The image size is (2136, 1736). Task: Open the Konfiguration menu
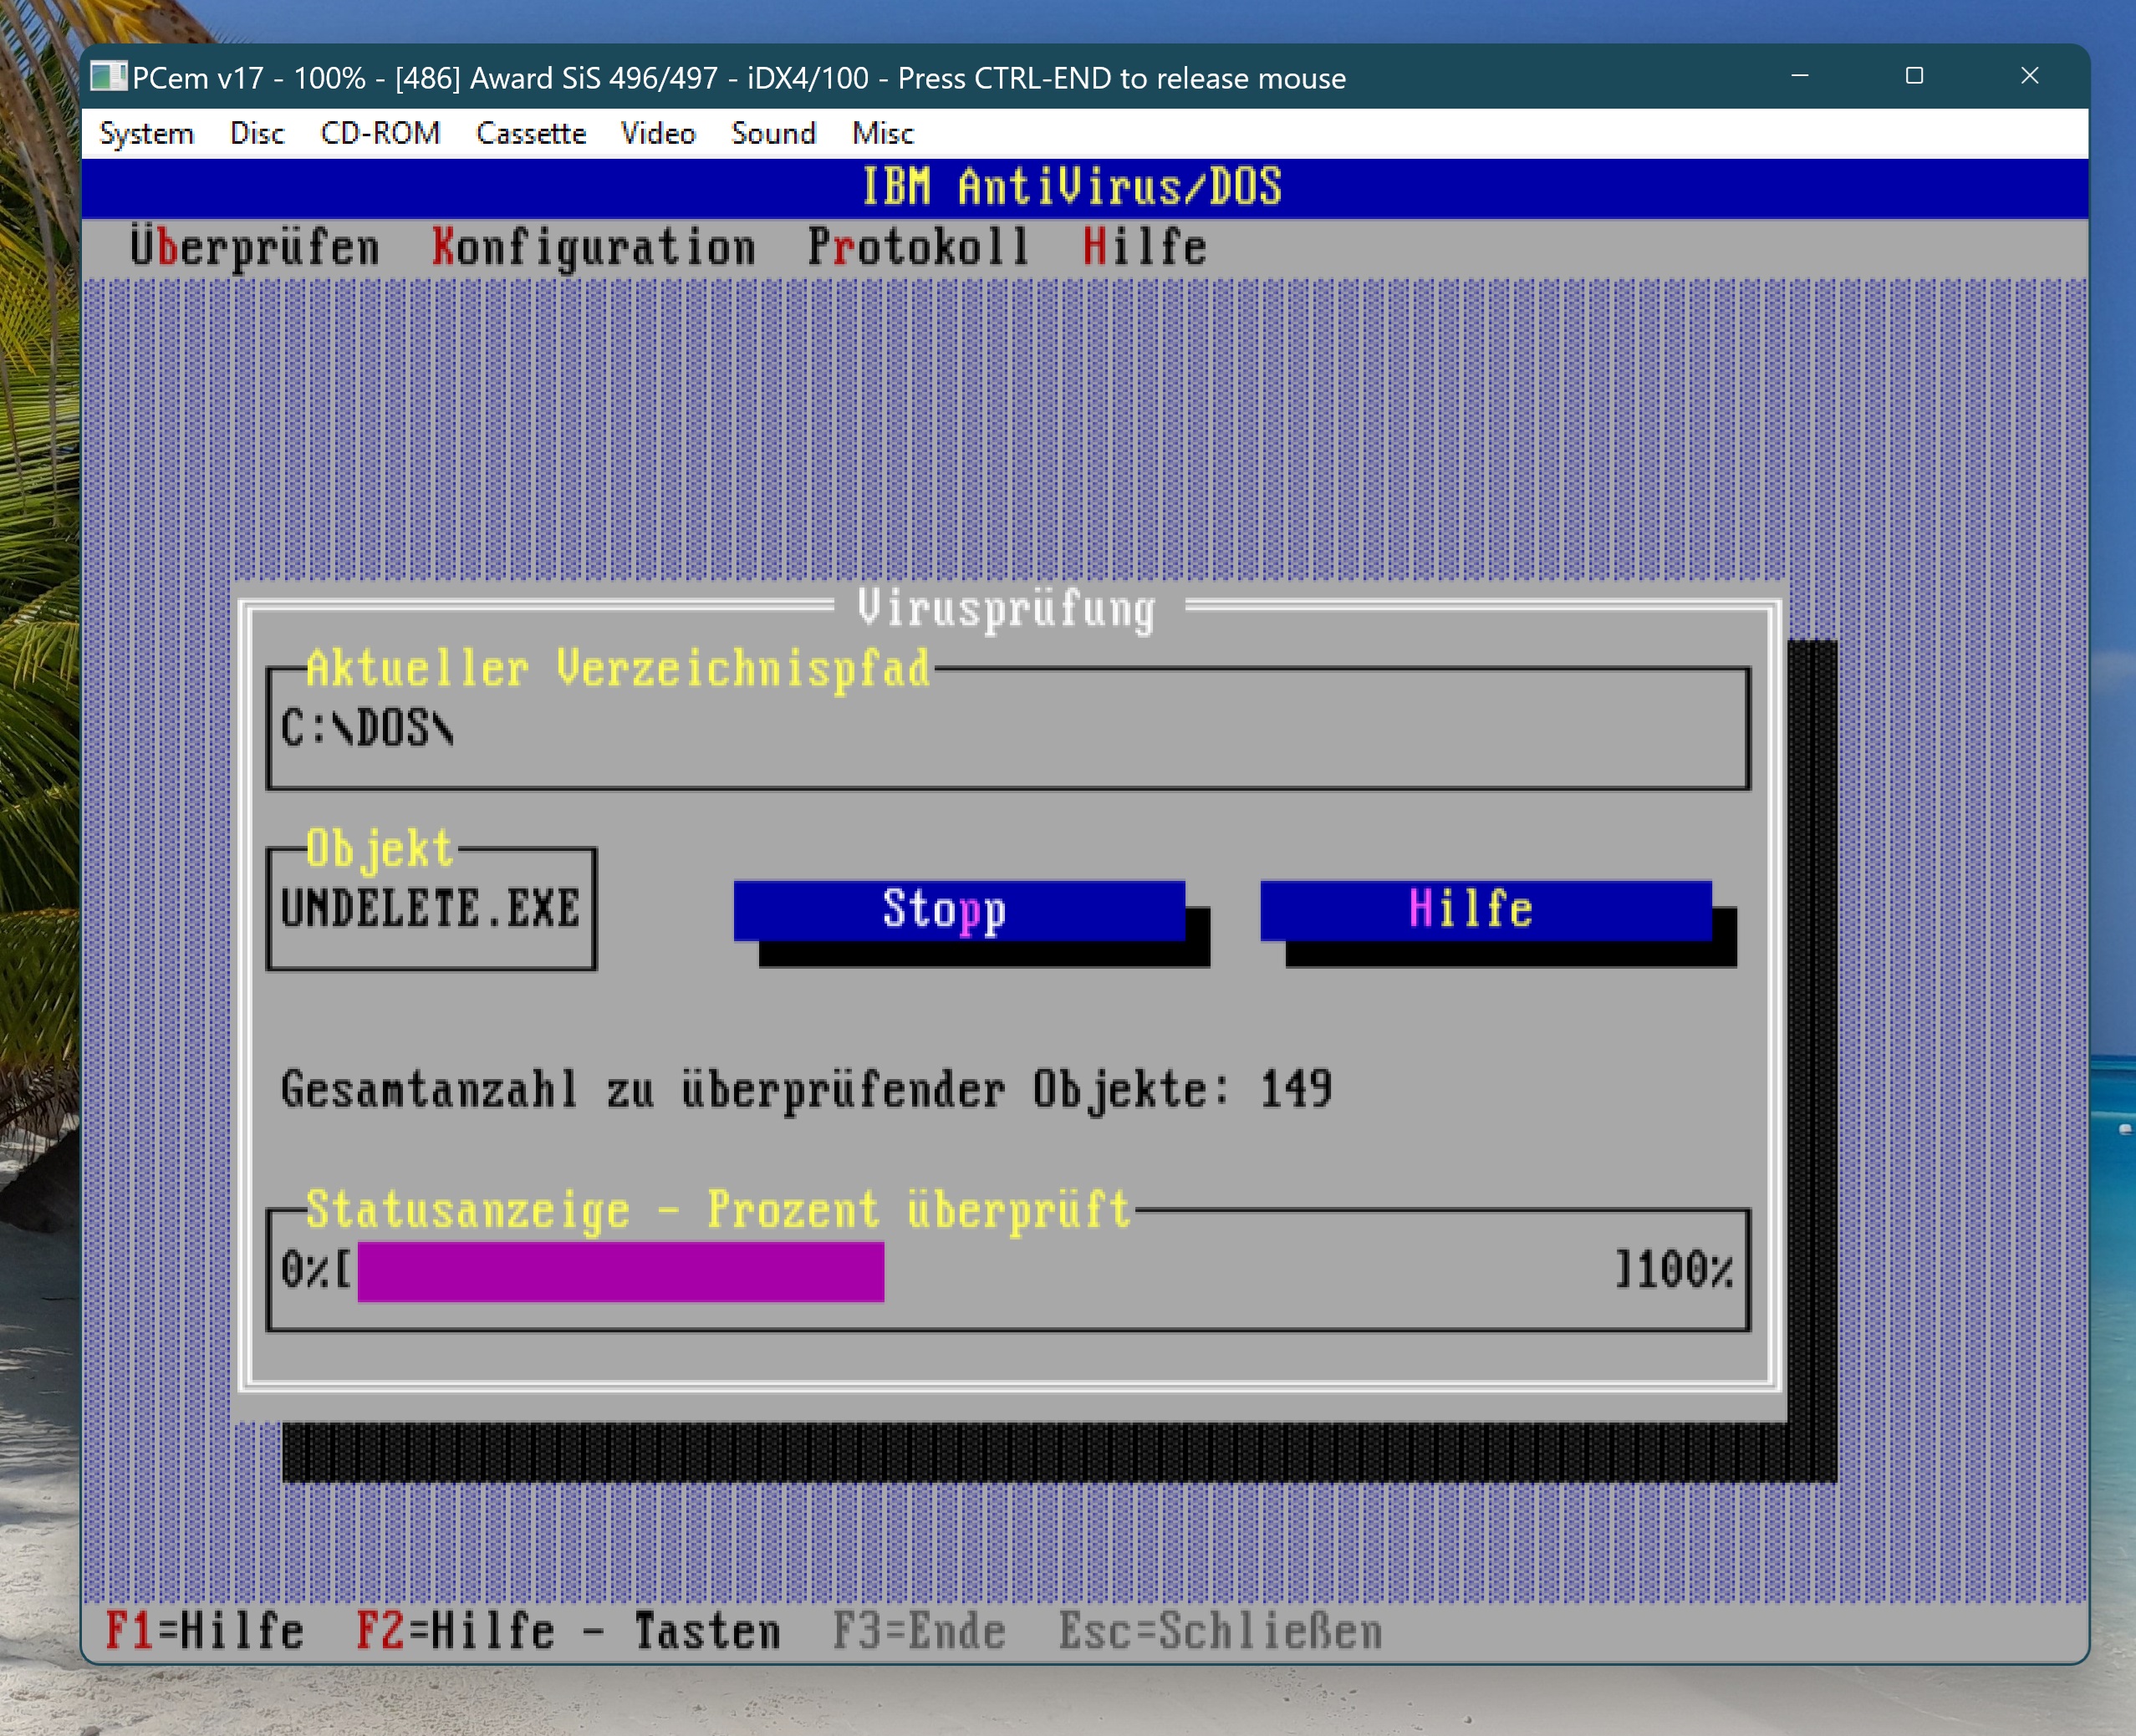tap(593, 247)
